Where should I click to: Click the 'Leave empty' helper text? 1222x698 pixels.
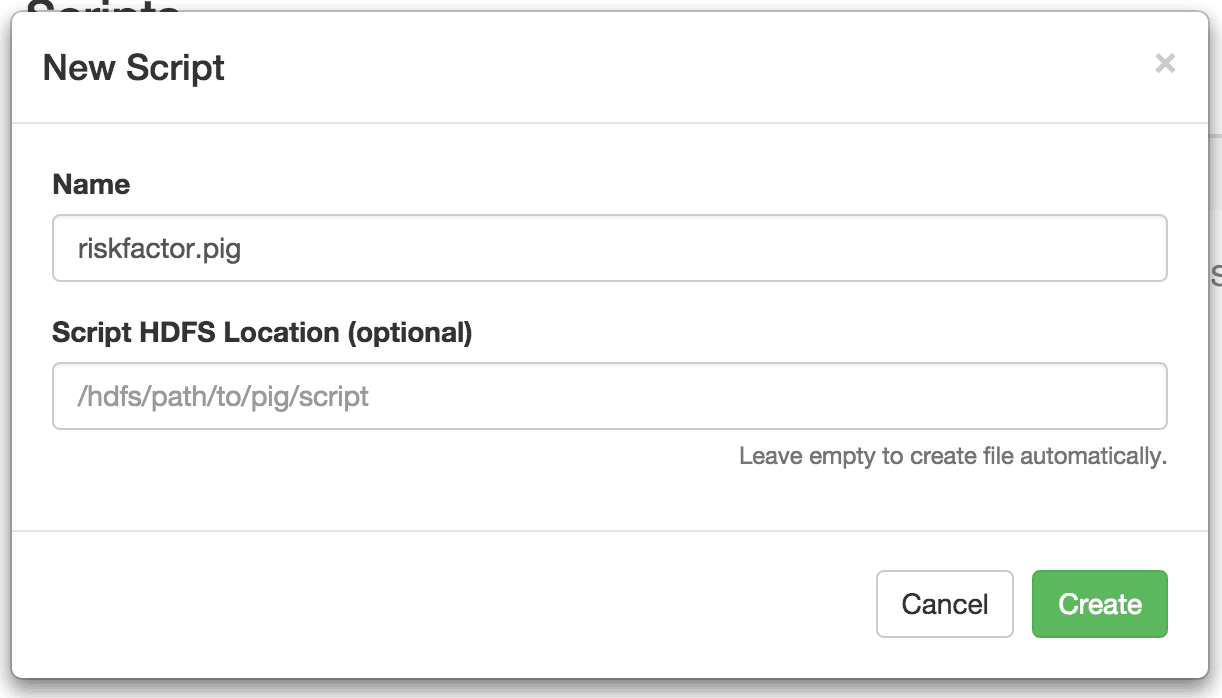click(x=953, y=456)
